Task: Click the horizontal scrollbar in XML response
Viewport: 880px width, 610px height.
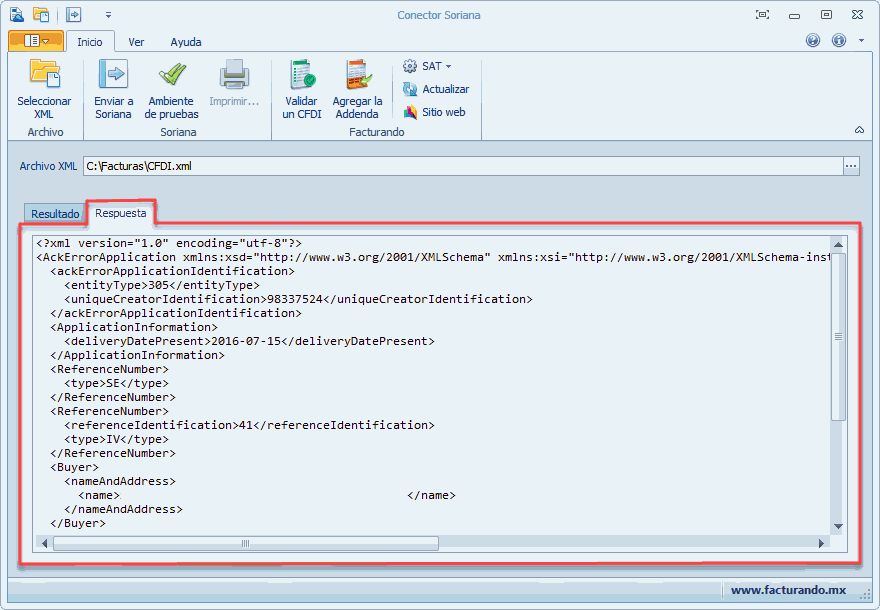Action: click(245, 543)
